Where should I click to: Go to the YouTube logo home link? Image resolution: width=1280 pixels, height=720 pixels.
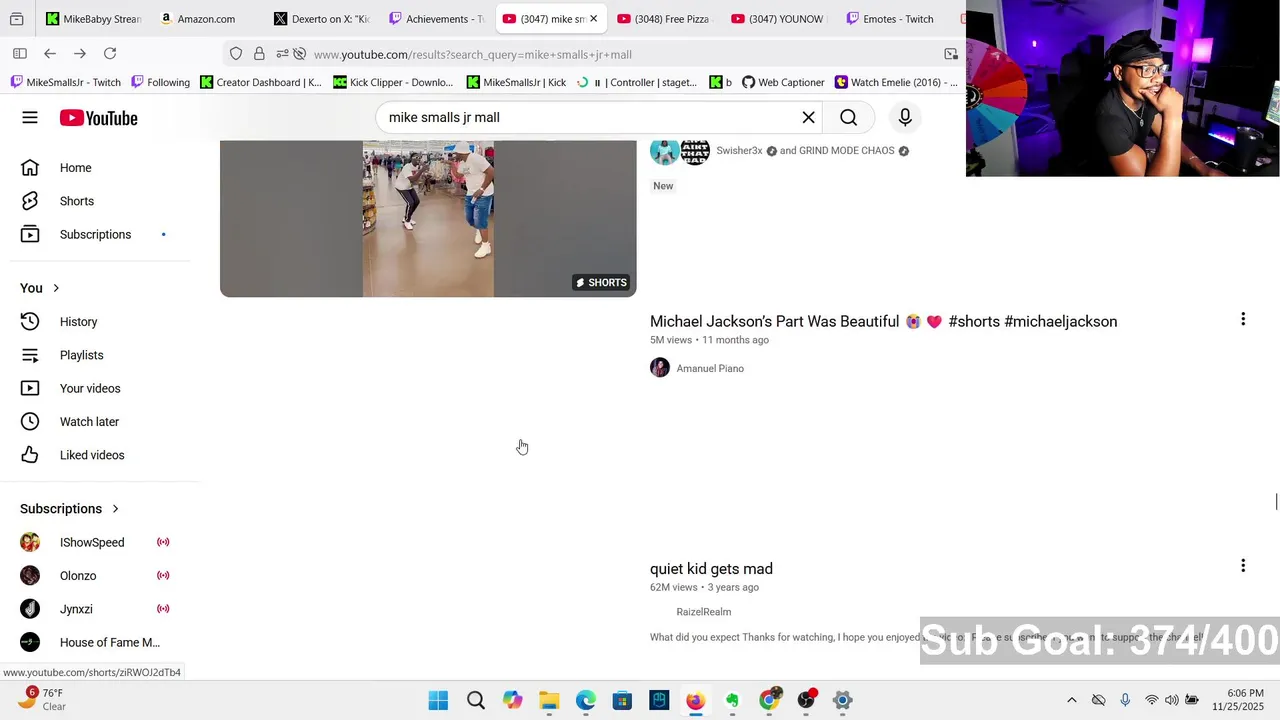[x=98, y=118]
